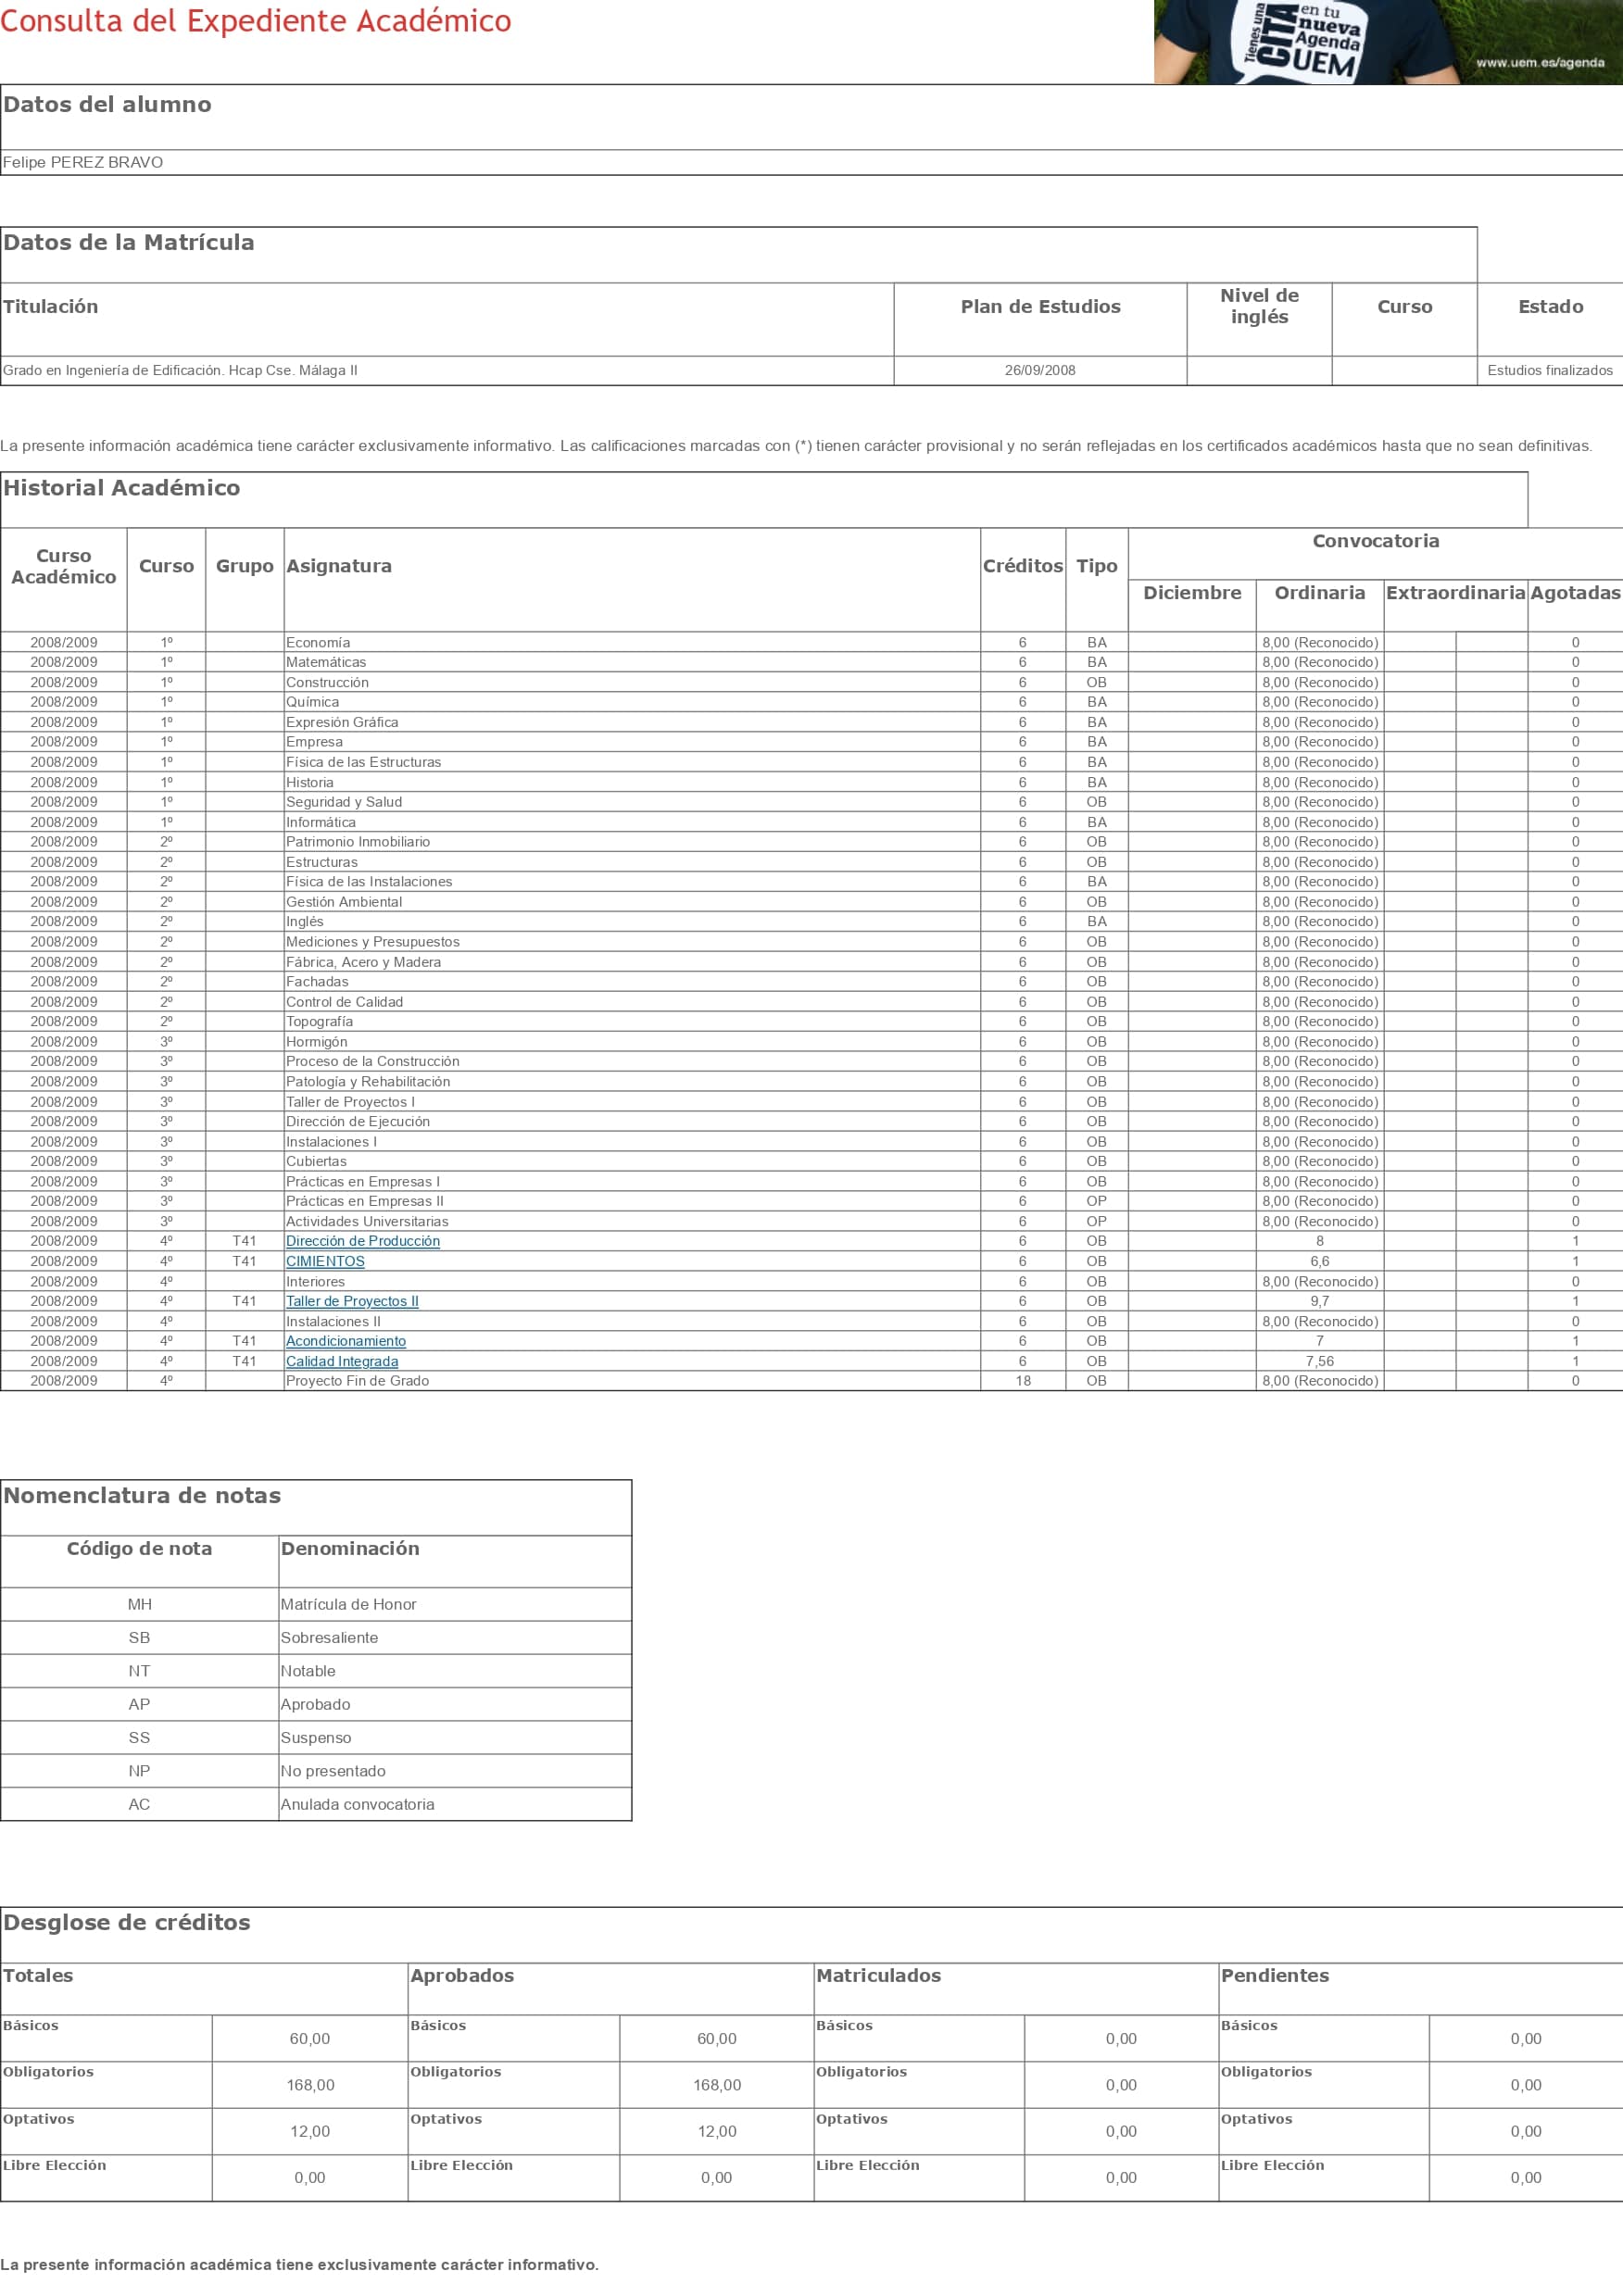This screenshot has height=2296, width=1623.
Task: Click the Estudios finalizados status cell
Action: tap(1549, 370)
